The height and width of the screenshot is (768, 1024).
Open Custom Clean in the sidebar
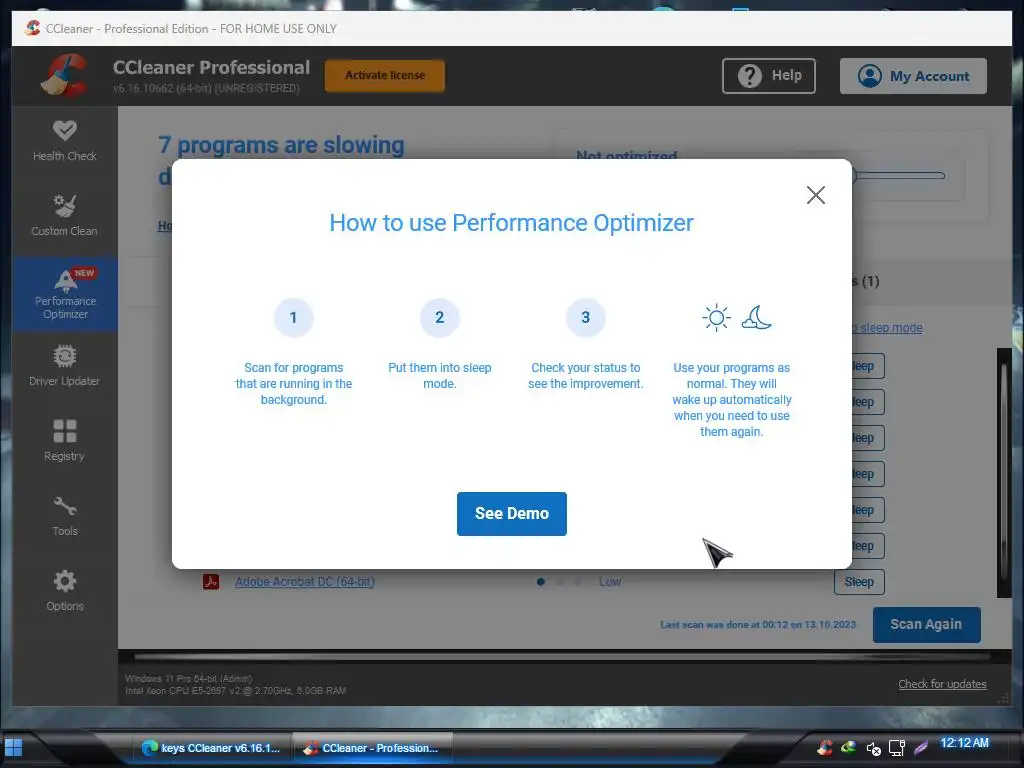click(x=65, y=216)
